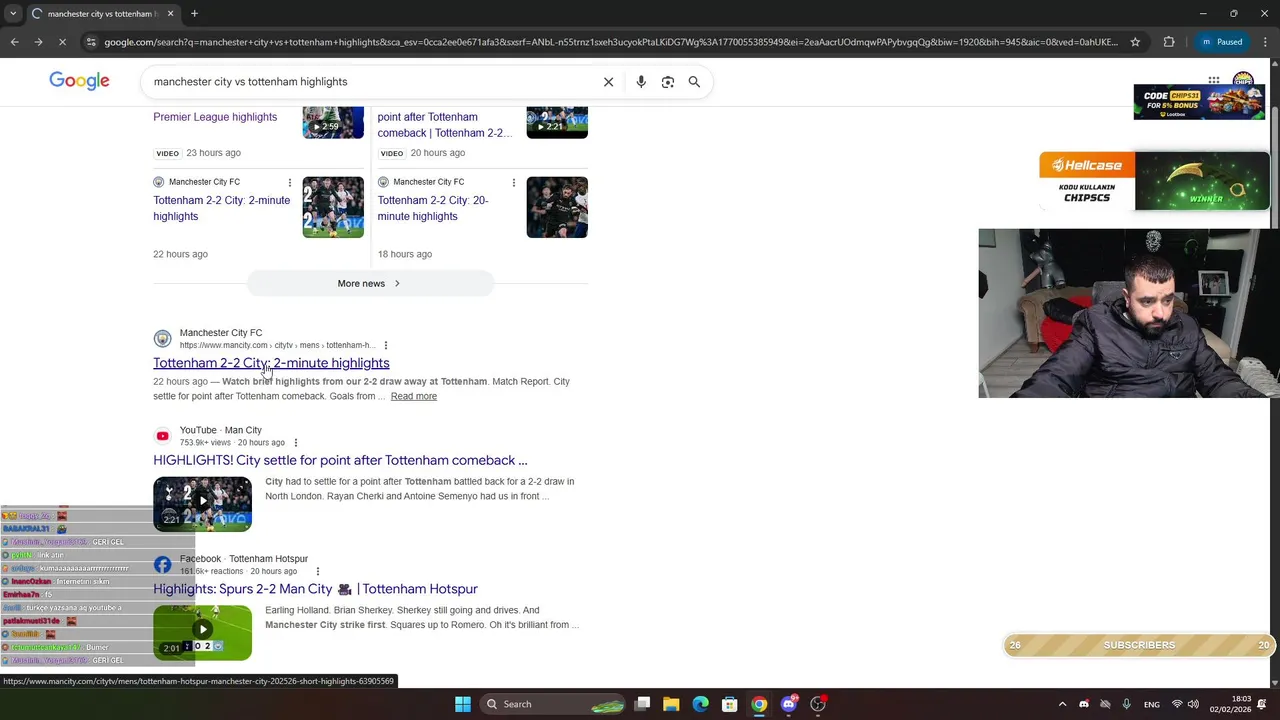Clear the search query with X

pyautogui.click(x=608, y=82)
